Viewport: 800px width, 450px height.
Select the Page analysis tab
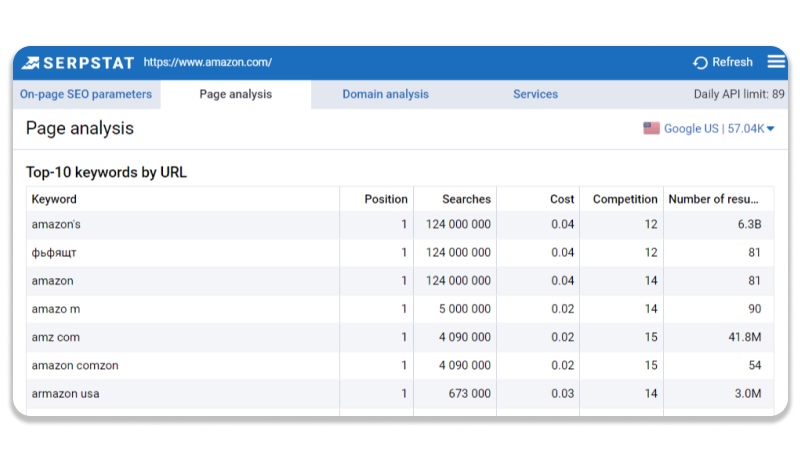pyautogui.click(x=236, y=94)
